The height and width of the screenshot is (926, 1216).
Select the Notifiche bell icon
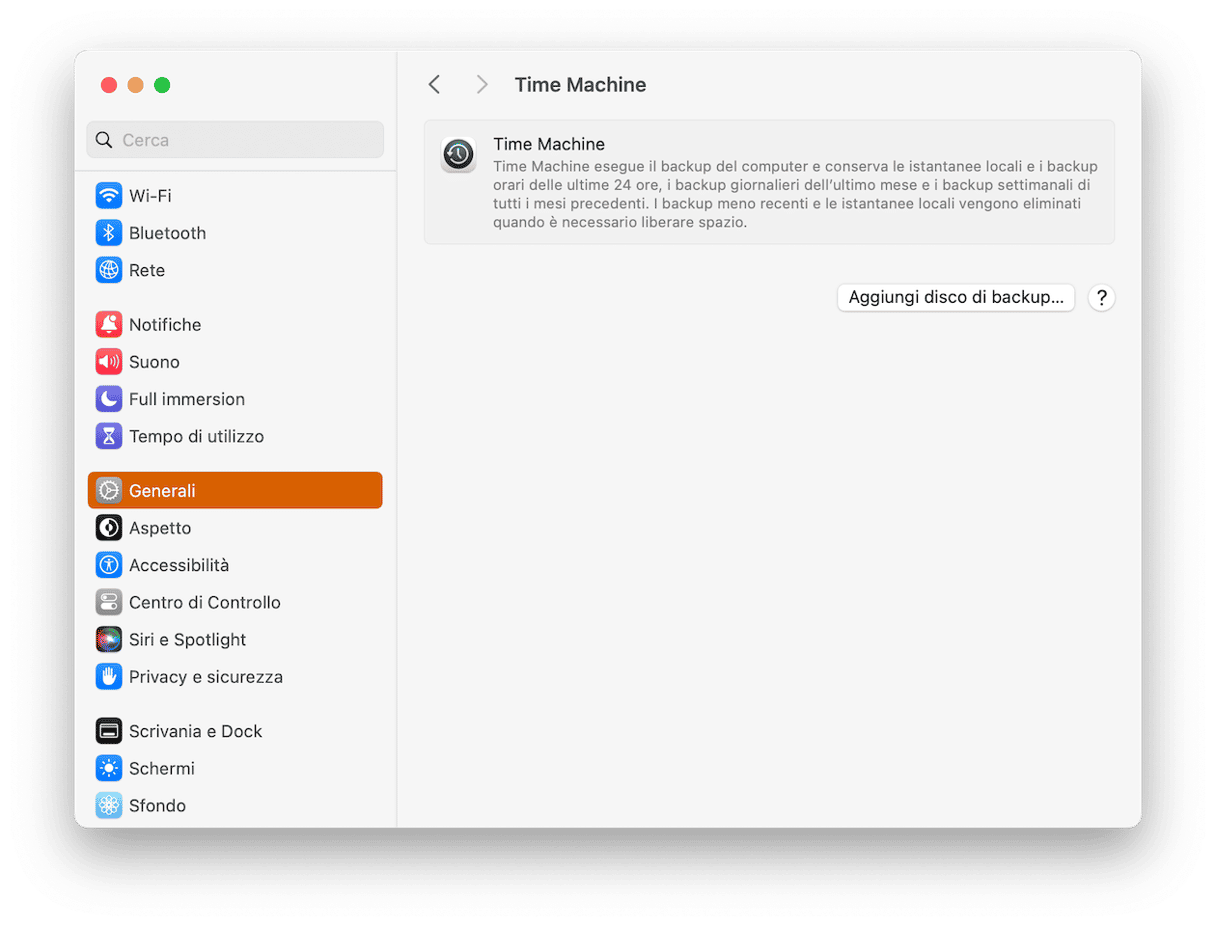tap(109, 325)
